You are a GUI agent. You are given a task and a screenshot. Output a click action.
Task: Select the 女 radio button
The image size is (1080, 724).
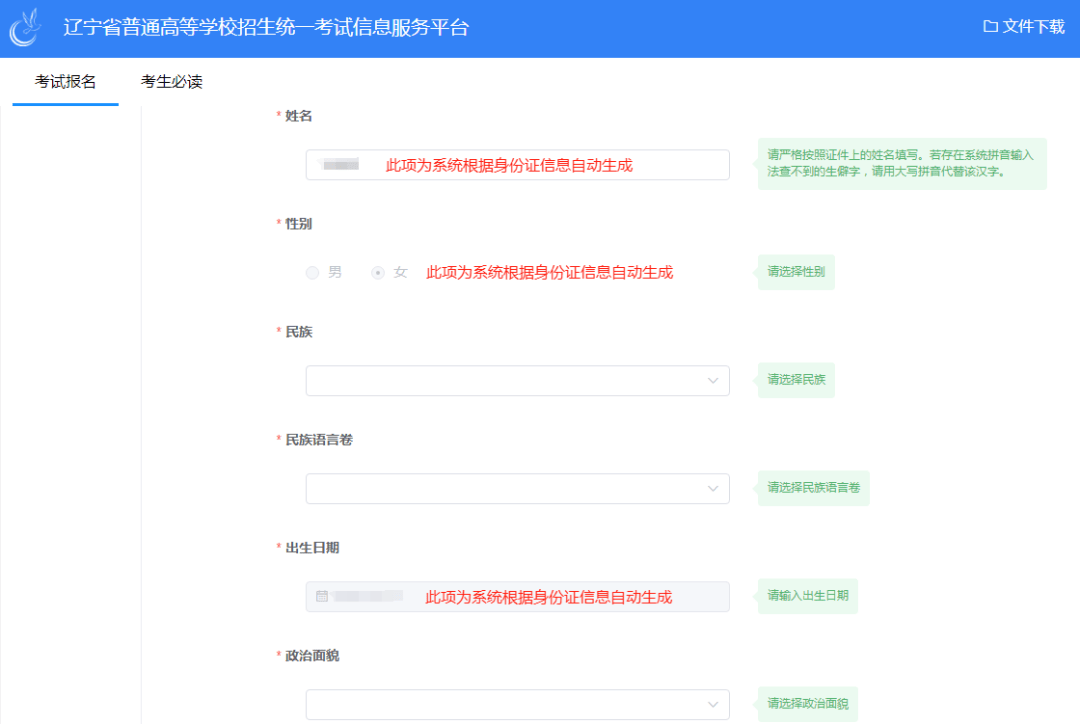tap(378, 272)
